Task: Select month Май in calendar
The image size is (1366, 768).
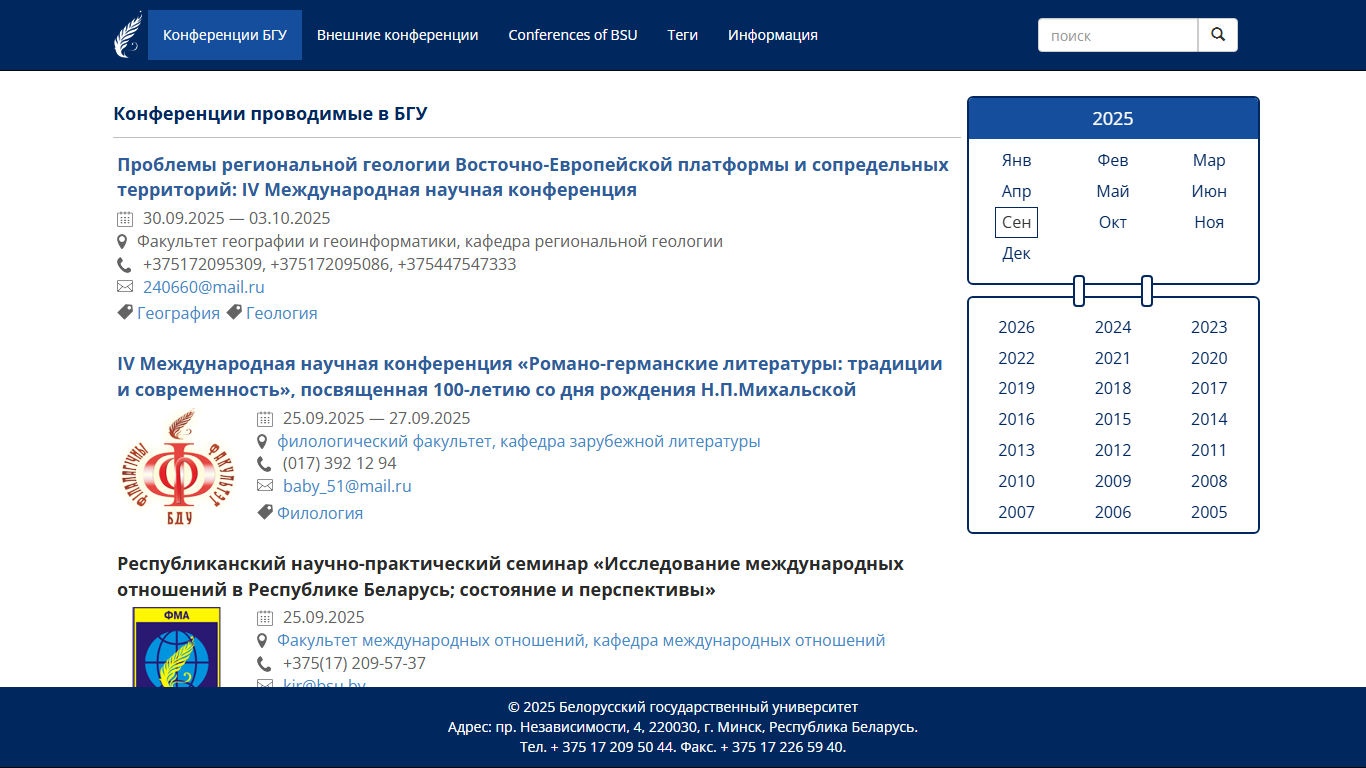Action: pyautogui.click(x=1113, y=191)
